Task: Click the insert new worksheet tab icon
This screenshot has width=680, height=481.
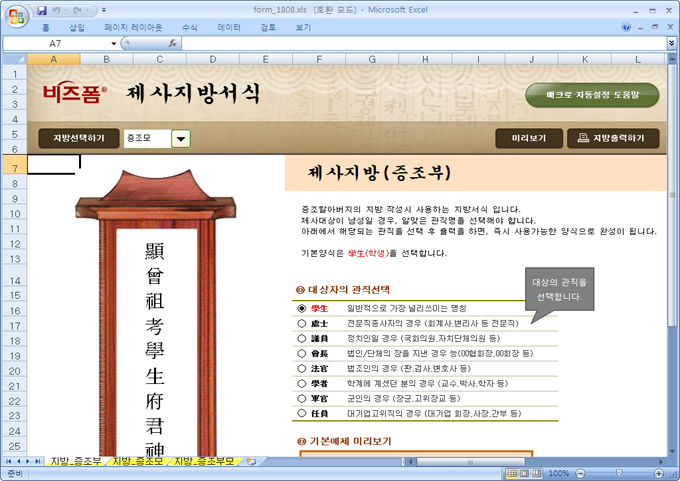Action: [251, 461]
